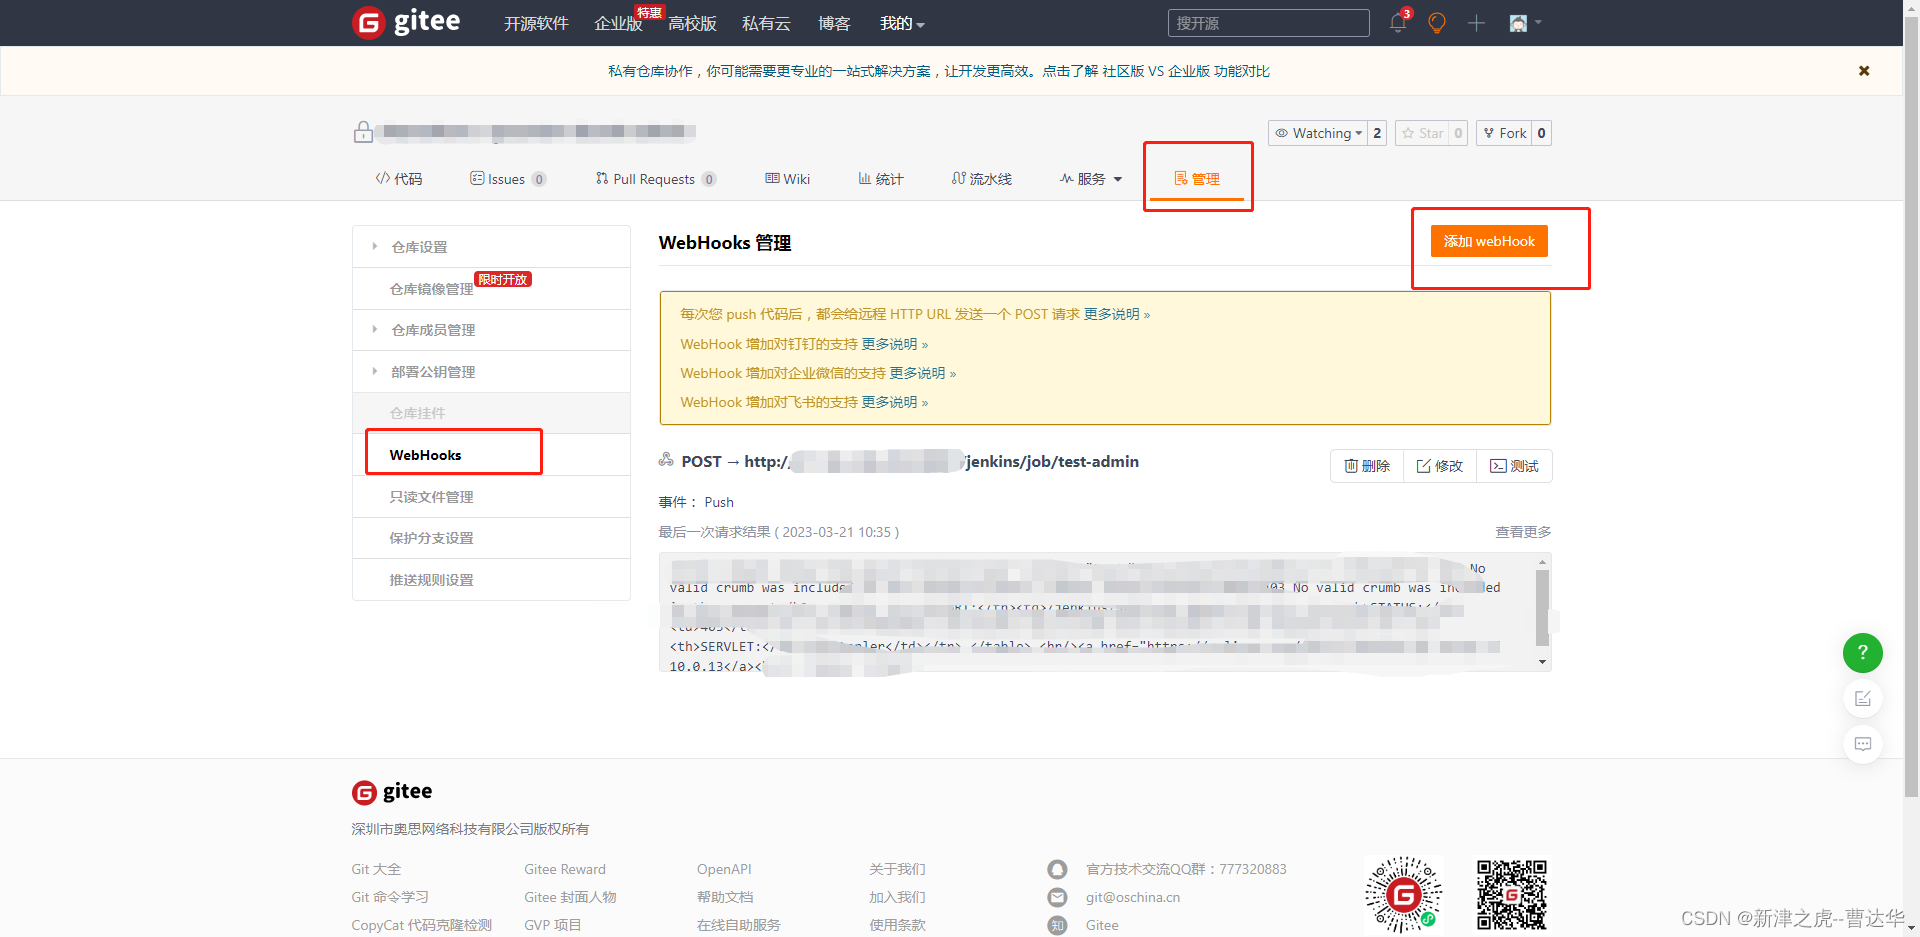Open 只读文件管理 in the sidebar
This screenshot has width=1920, height=937.
pos(491,497)
